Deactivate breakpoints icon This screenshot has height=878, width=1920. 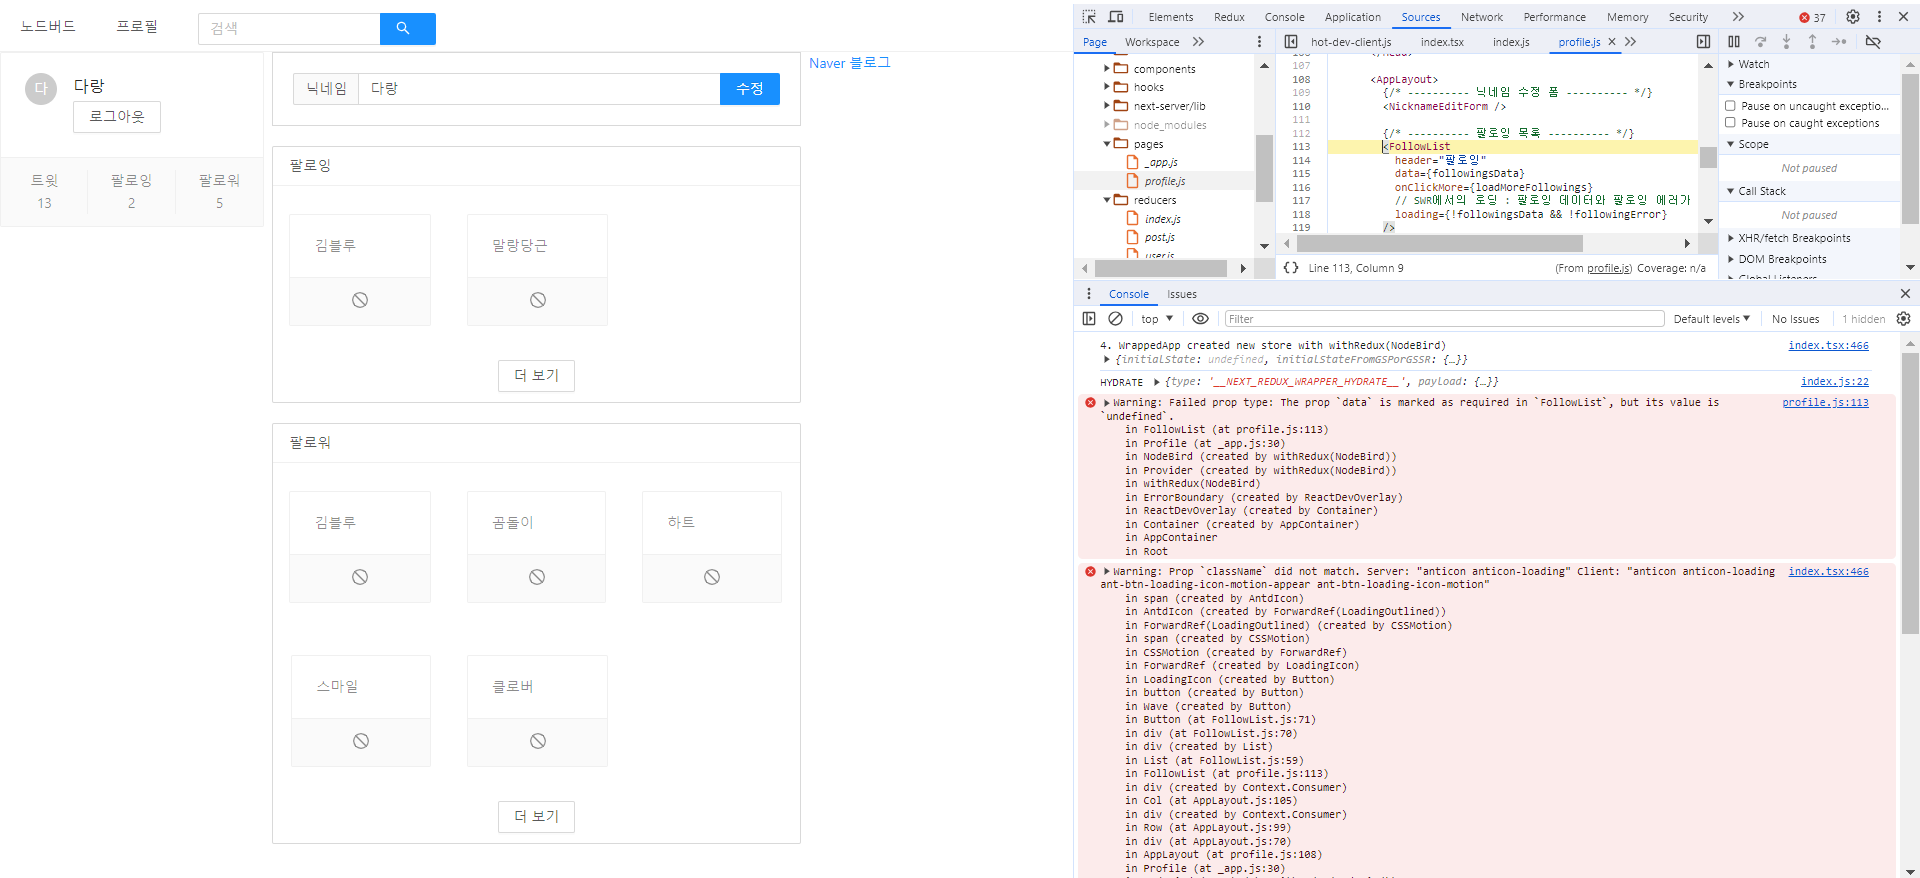pyautogui.click(x=1873, y=42)
